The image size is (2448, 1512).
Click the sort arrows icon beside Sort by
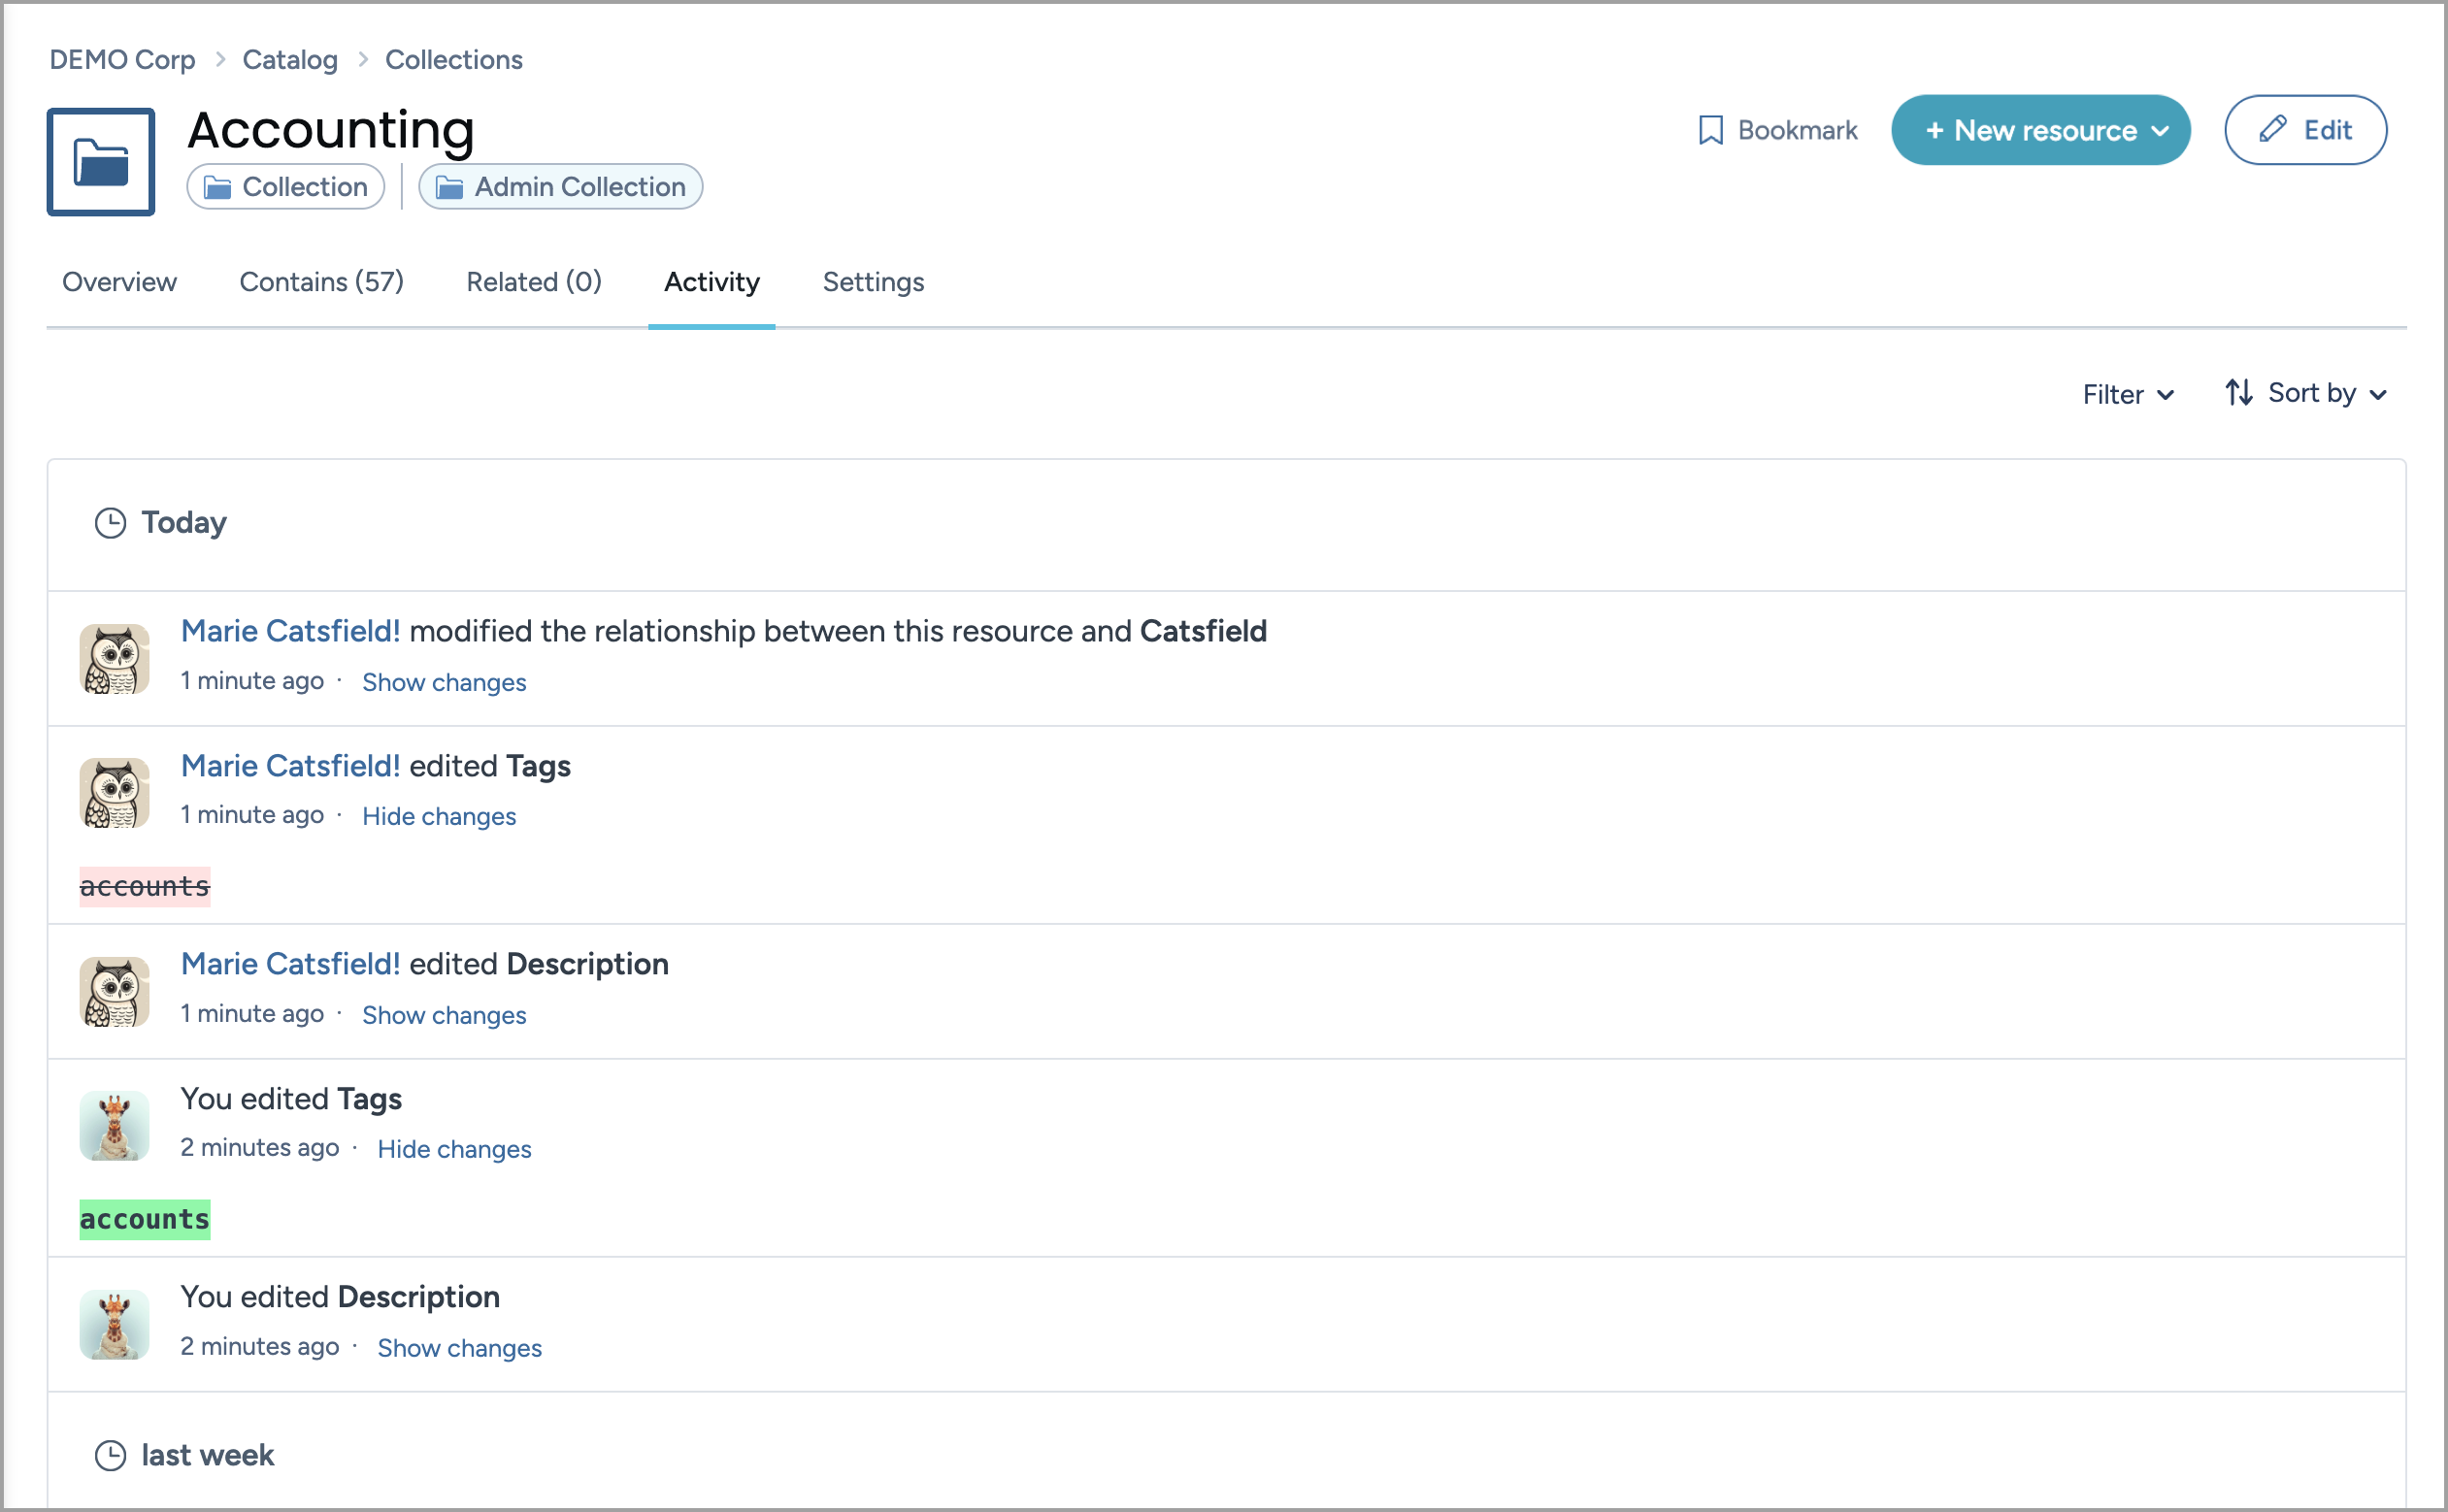point(2238,393)
